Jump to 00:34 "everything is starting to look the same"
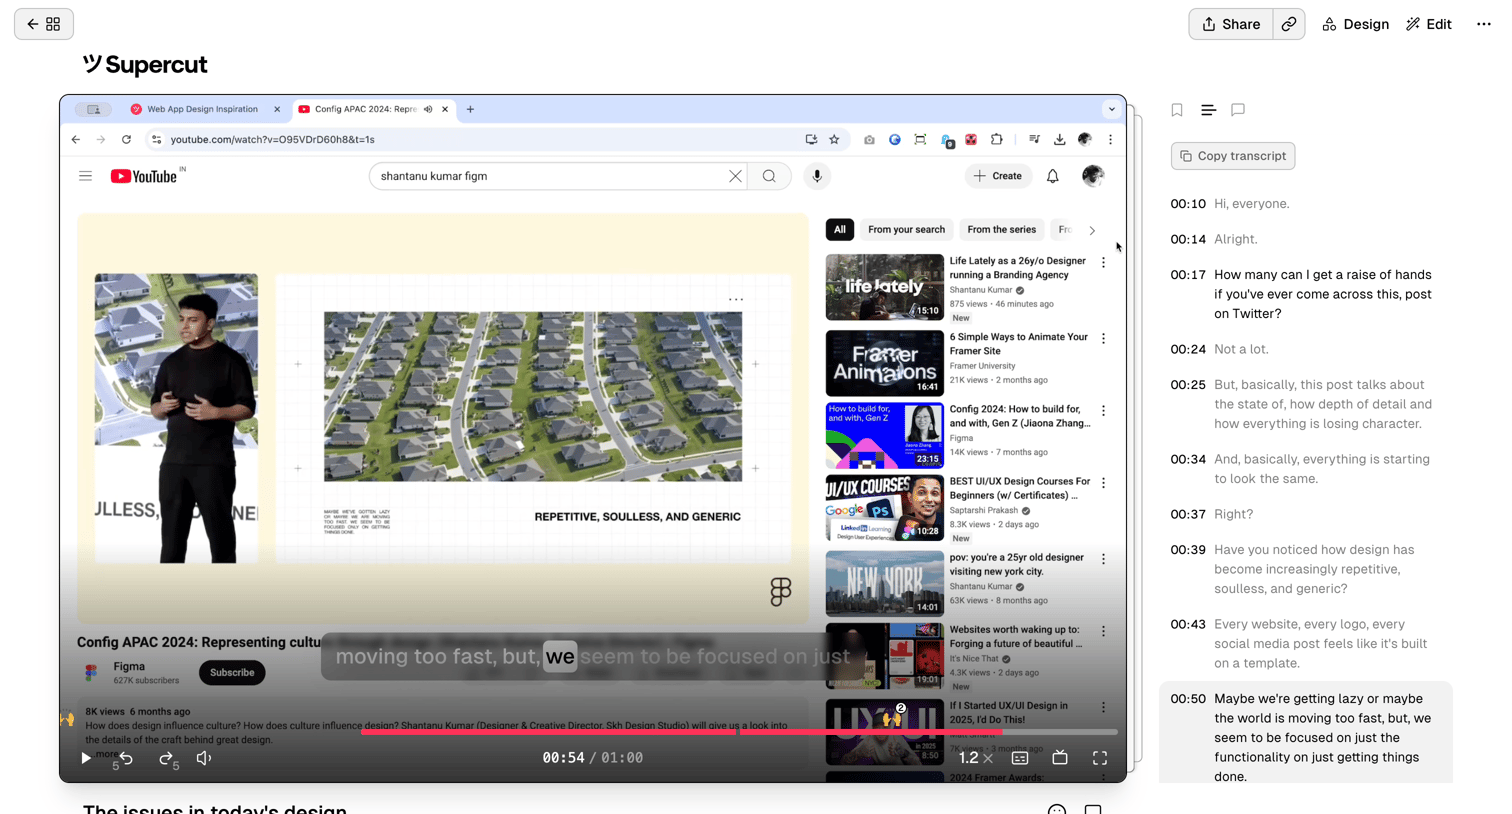This screenshot has width=1512, height=814. [1306, 469]
